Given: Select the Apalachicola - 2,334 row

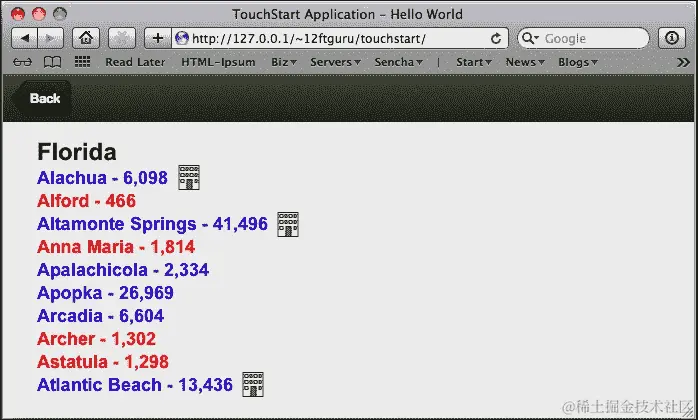Looking at the screenshot, I should point(123,270).
